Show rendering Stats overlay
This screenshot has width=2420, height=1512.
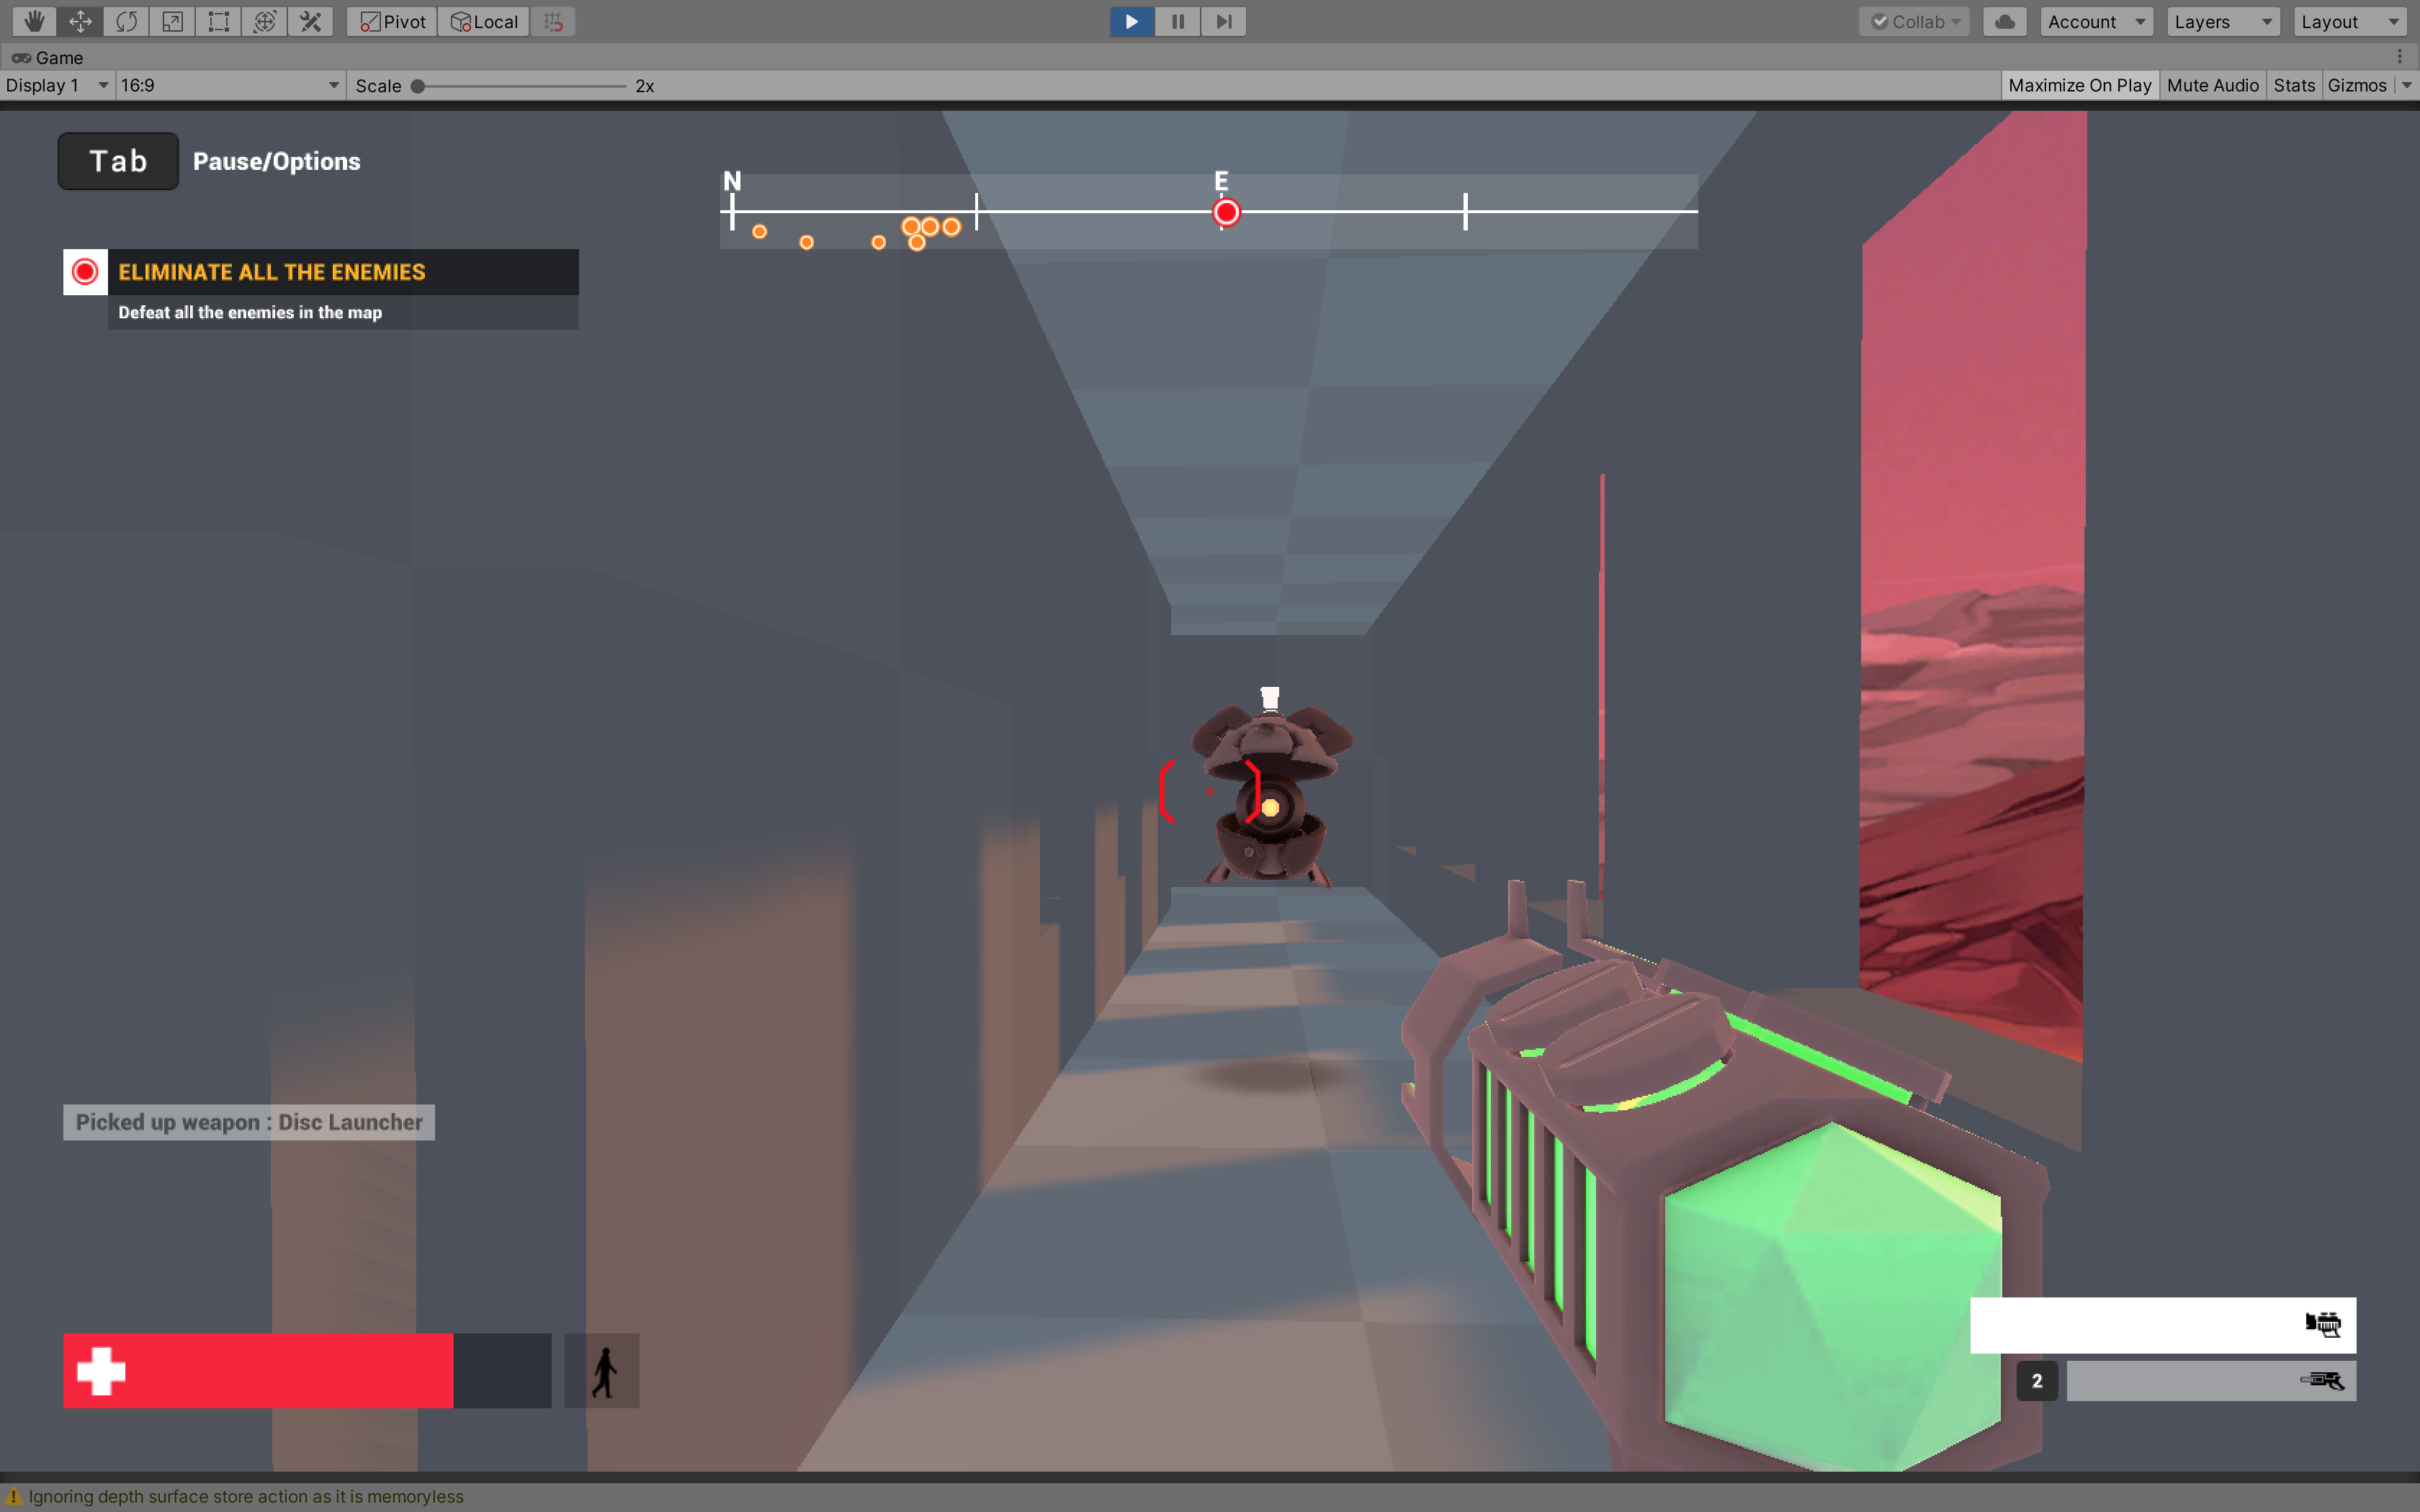(2293, 85)
